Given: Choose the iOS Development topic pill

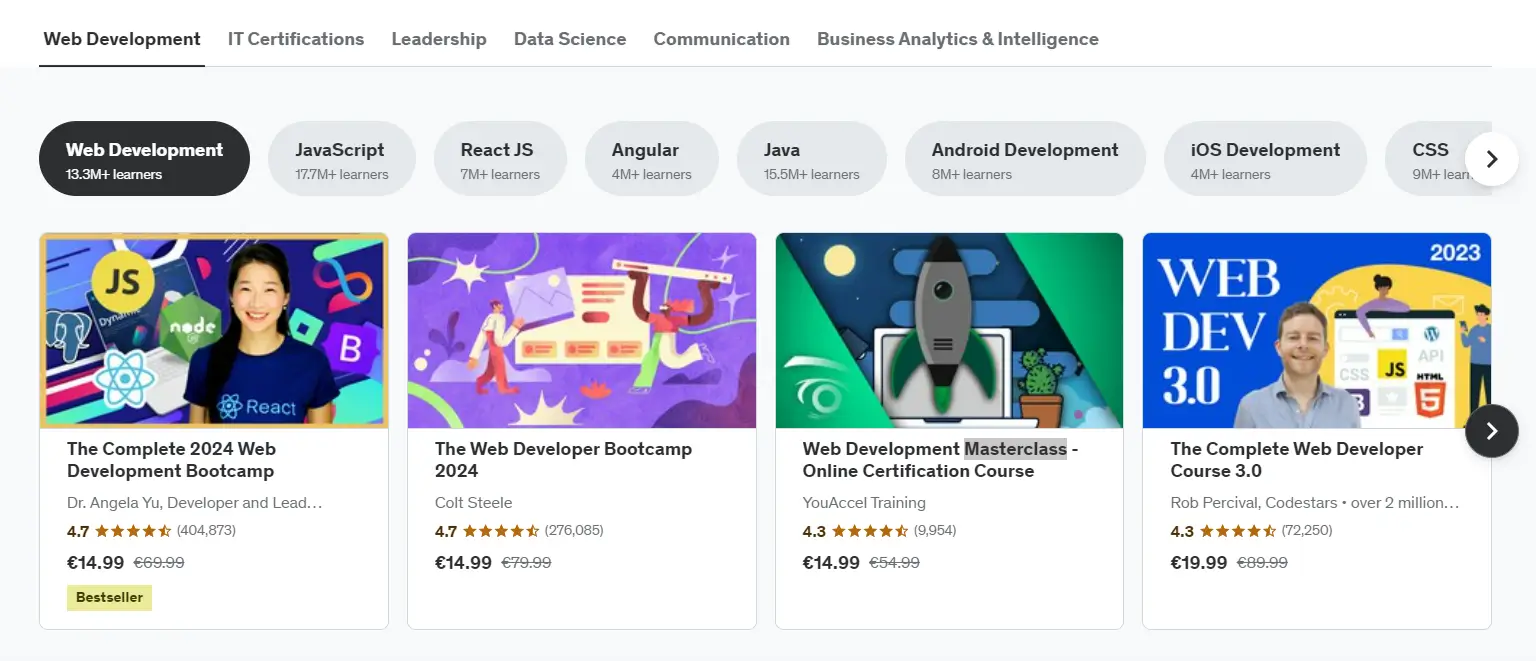Looking at the screenshot, I should (1264, 159).
